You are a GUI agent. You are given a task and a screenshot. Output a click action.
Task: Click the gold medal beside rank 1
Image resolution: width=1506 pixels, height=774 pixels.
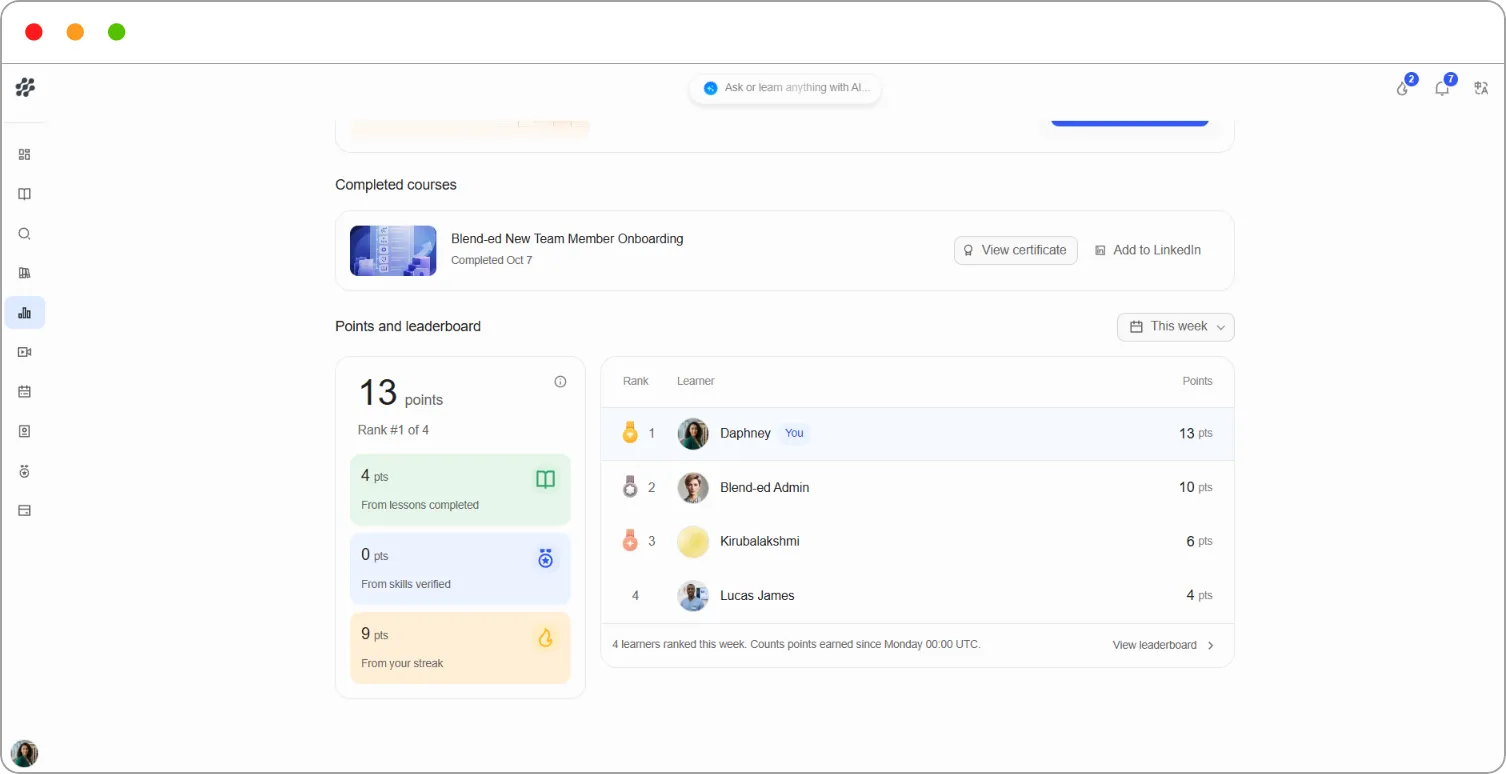pyautogui.click(x=630, y=433)
